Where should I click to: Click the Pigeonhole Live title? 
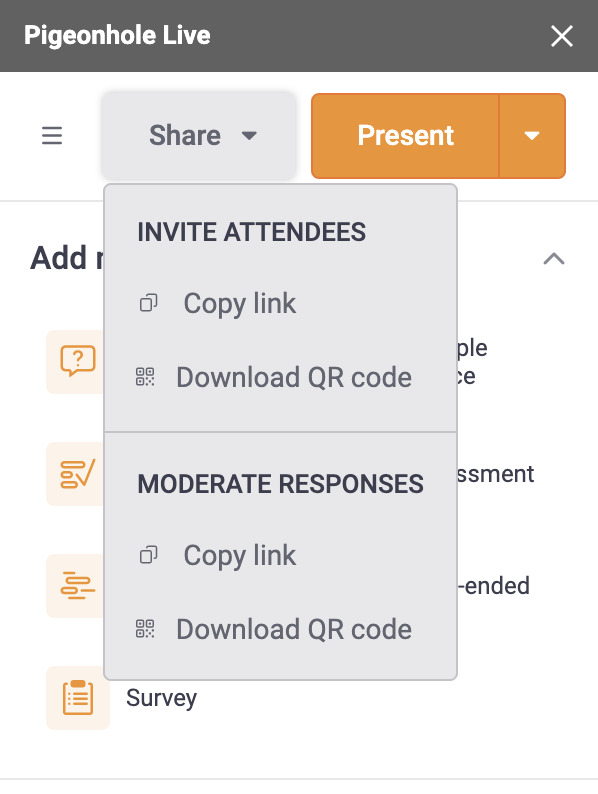click(117, 35)
